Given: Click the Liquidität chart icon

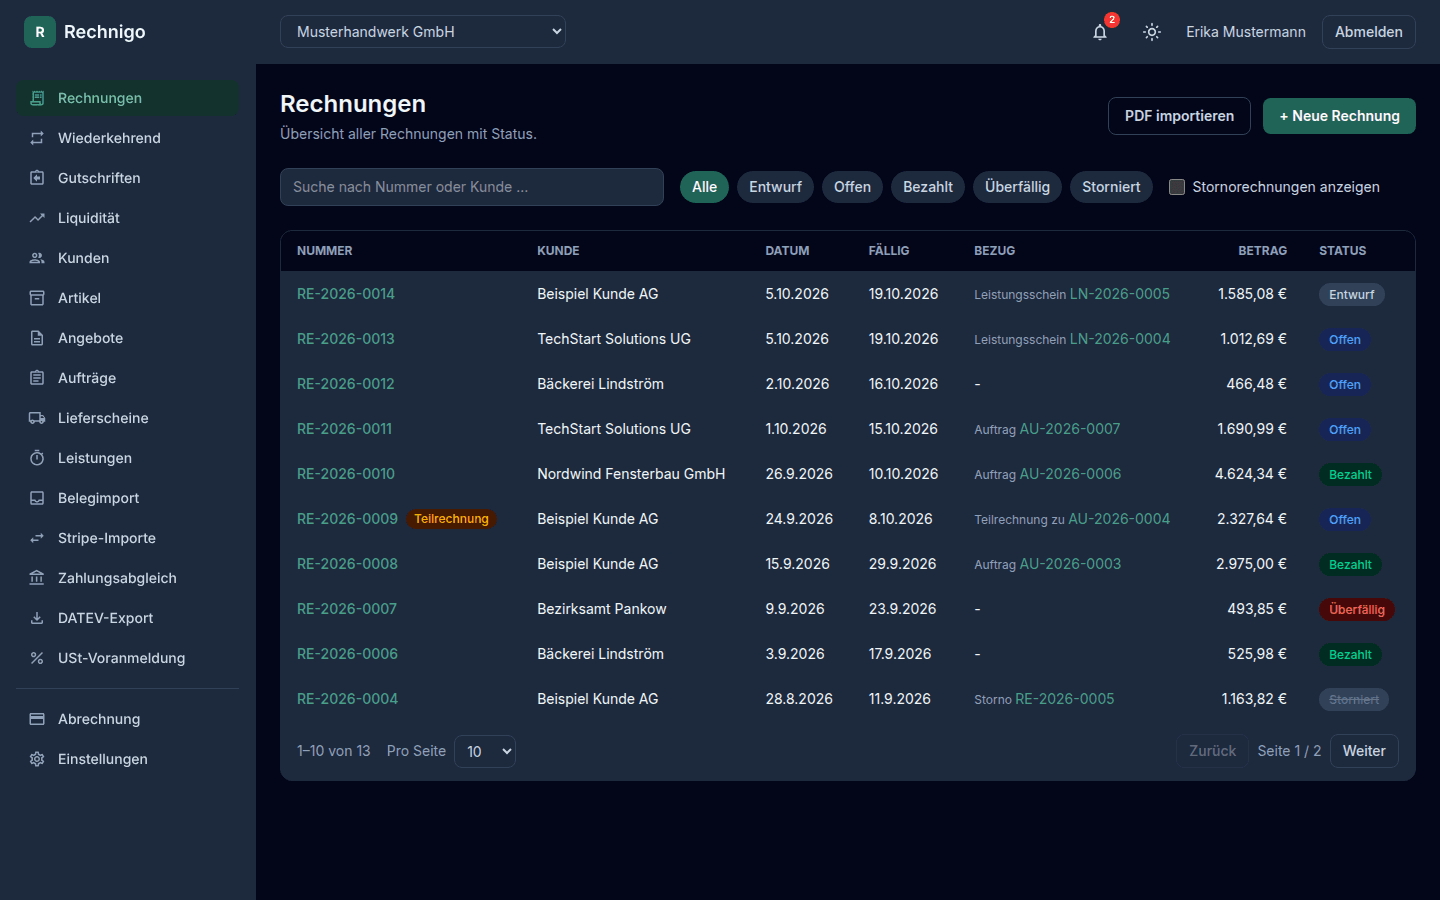Looking at the screenshot, I should click(x=37, y=218).
